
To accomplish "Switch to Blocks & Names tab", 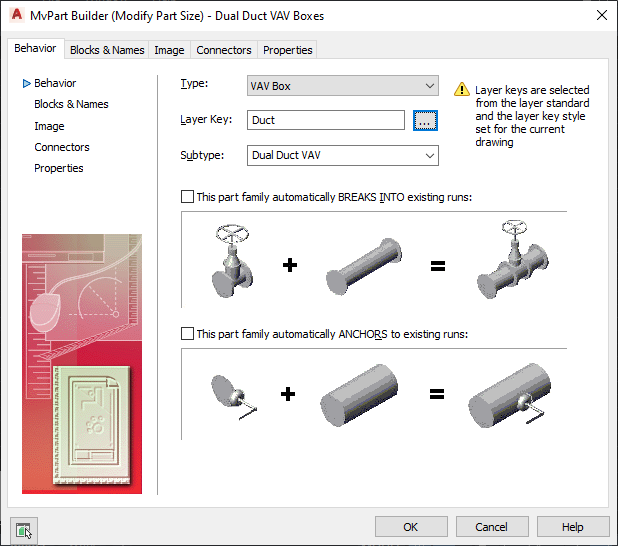I will 107,50.
